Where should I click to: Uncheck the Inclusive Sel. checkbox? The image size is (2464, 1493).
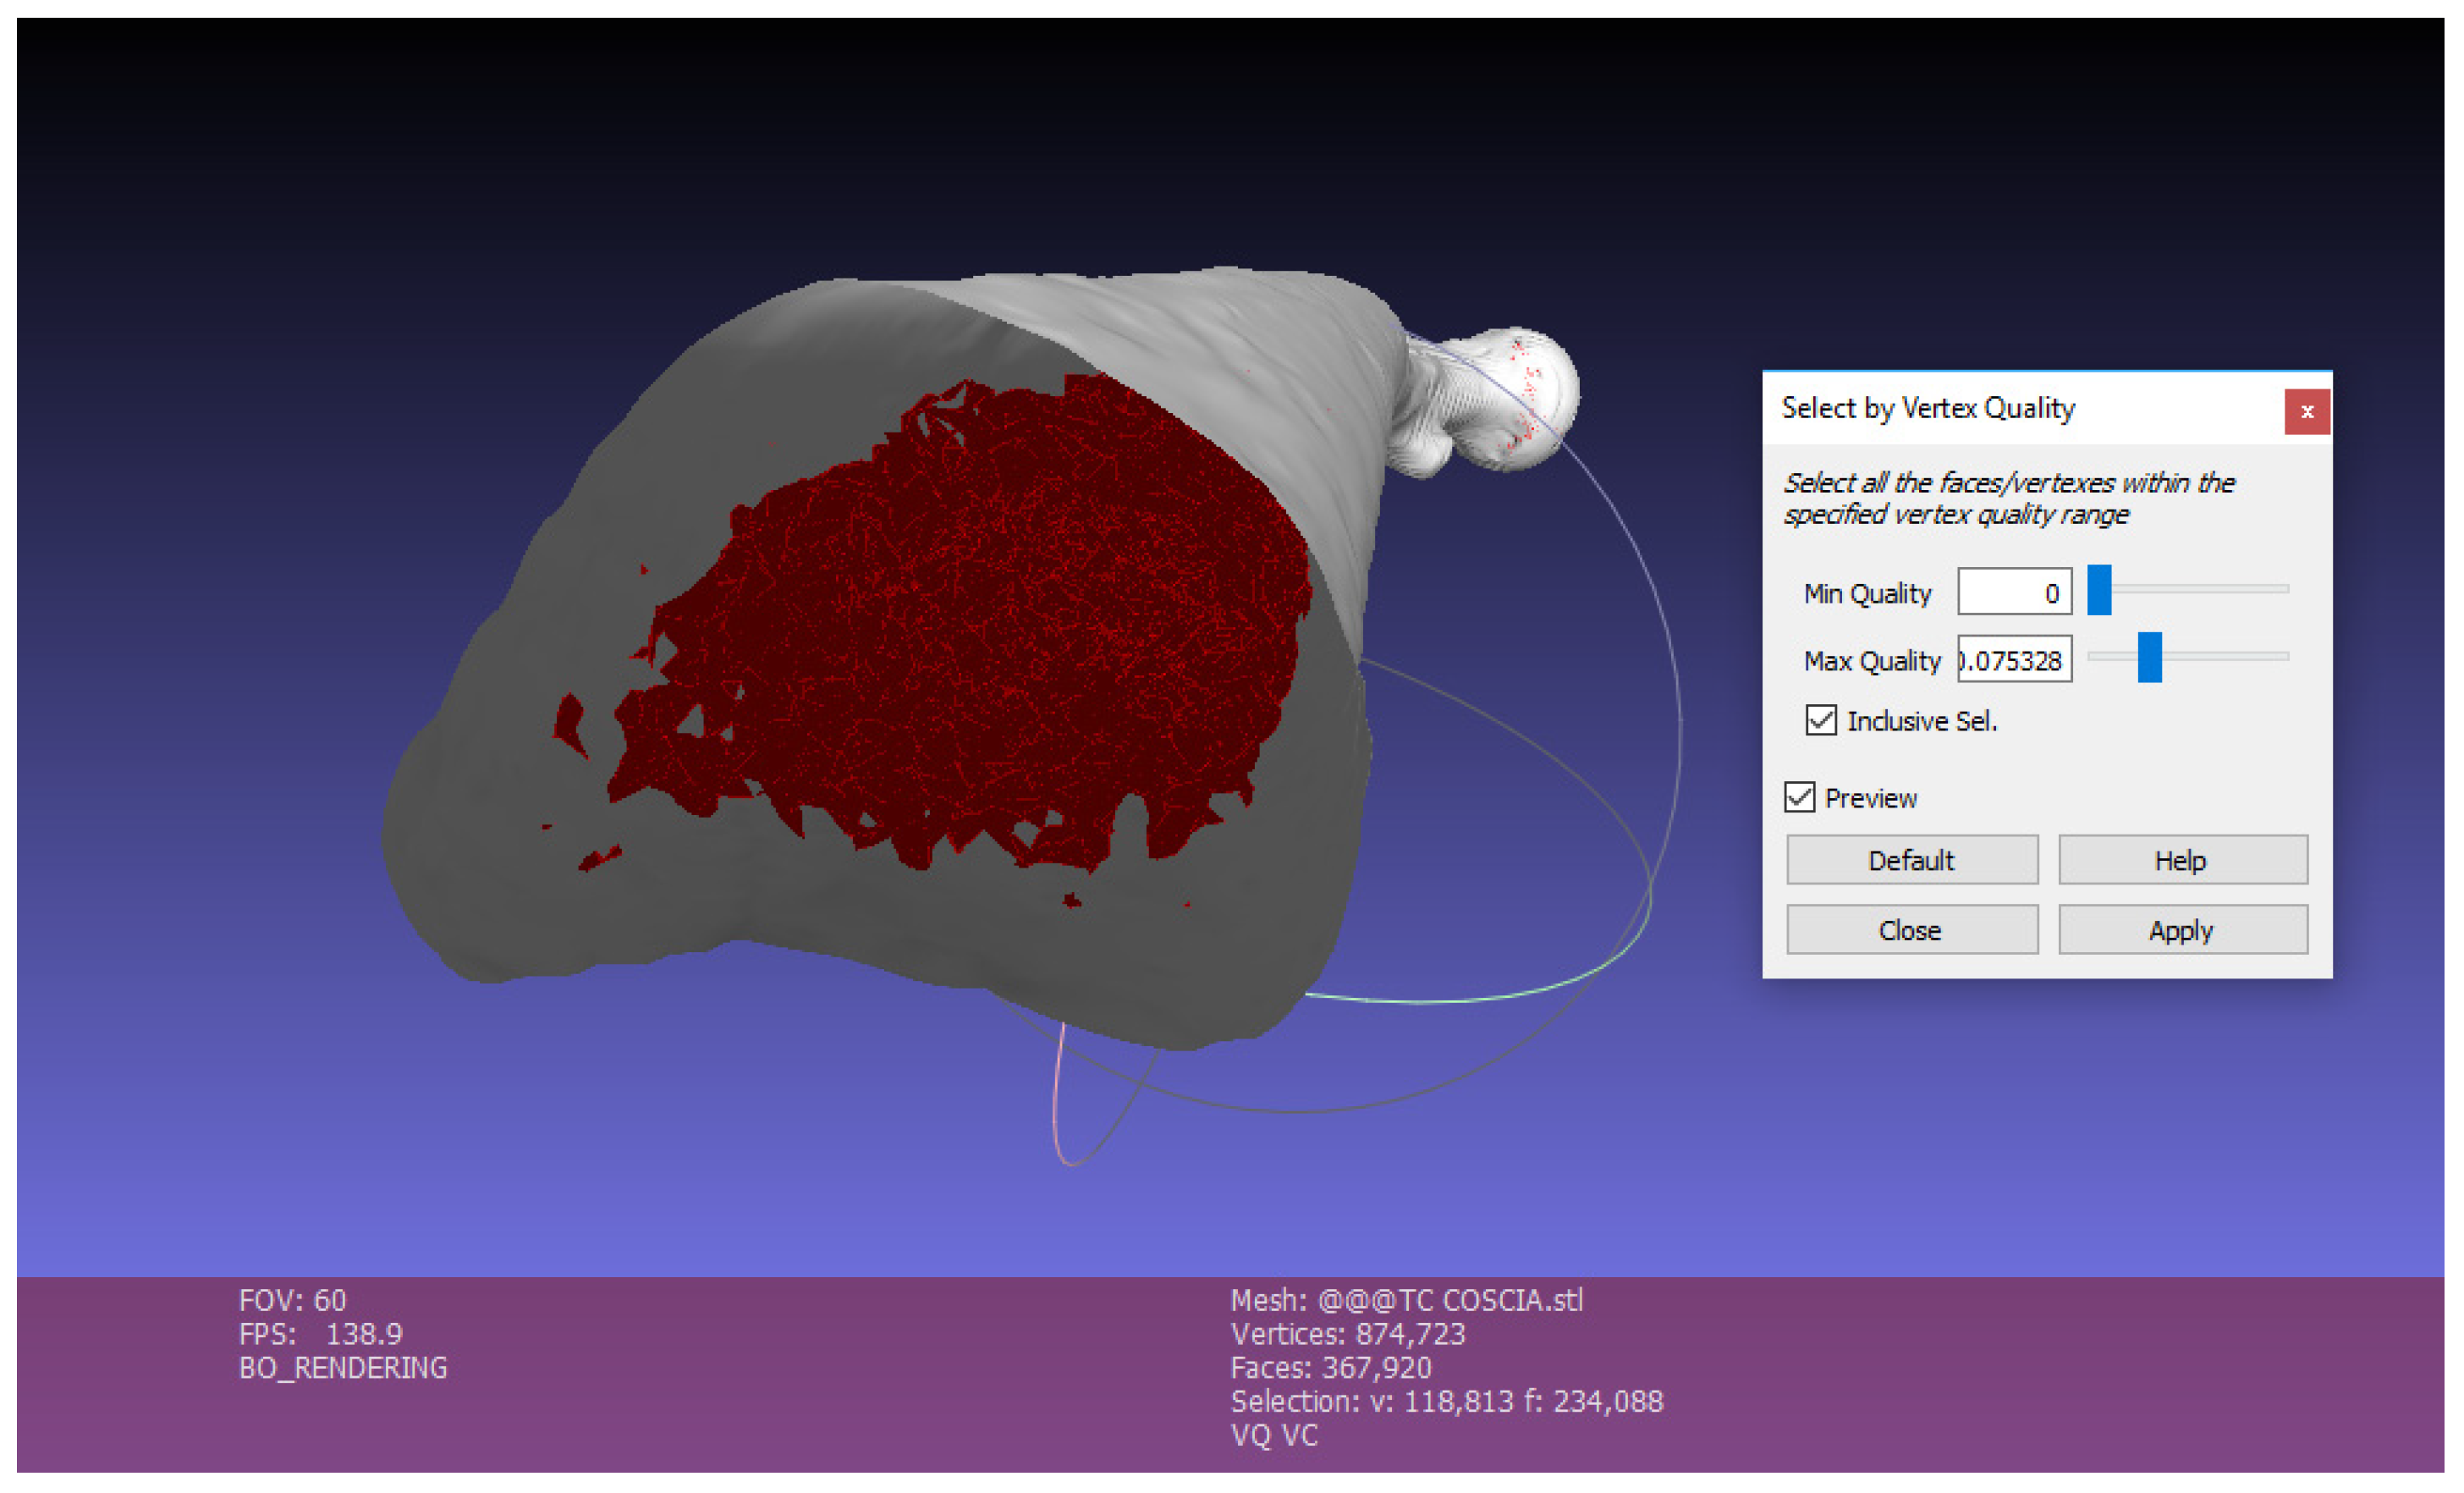[1820, 720]
